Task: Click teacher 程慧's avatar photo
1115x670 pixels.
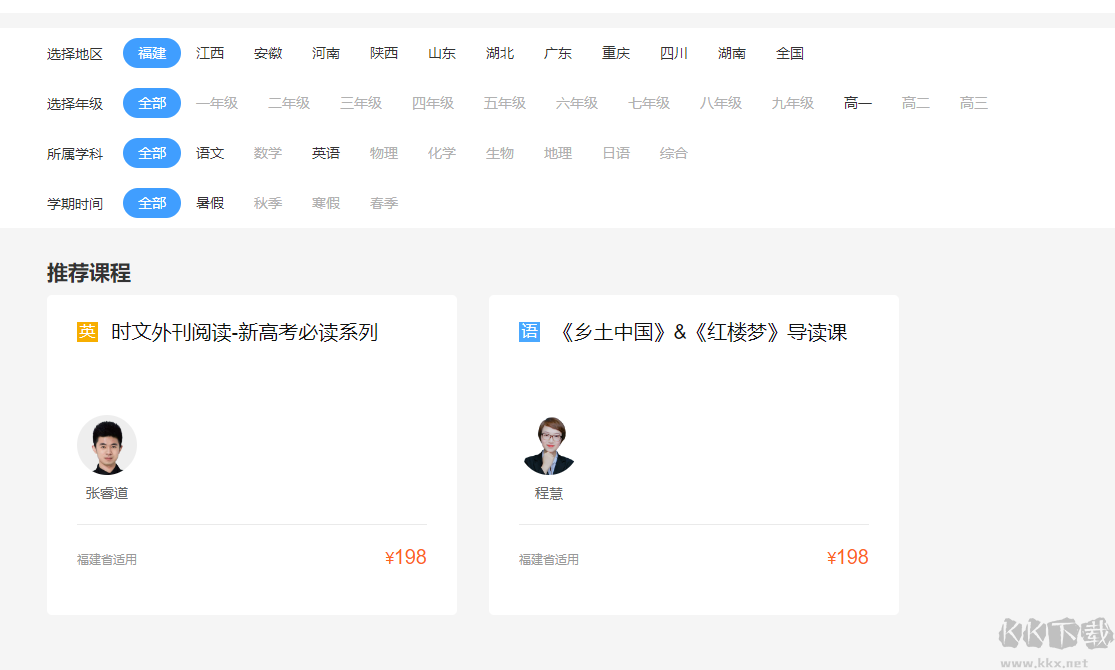Action: click(547, 444)
